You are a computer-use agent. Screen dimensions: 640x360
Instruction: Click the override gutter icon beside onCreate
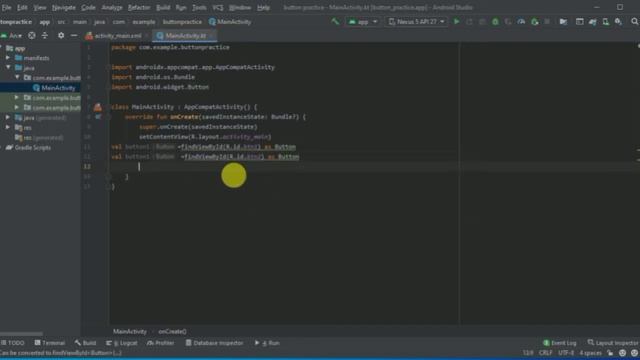(x=98, y=117)
